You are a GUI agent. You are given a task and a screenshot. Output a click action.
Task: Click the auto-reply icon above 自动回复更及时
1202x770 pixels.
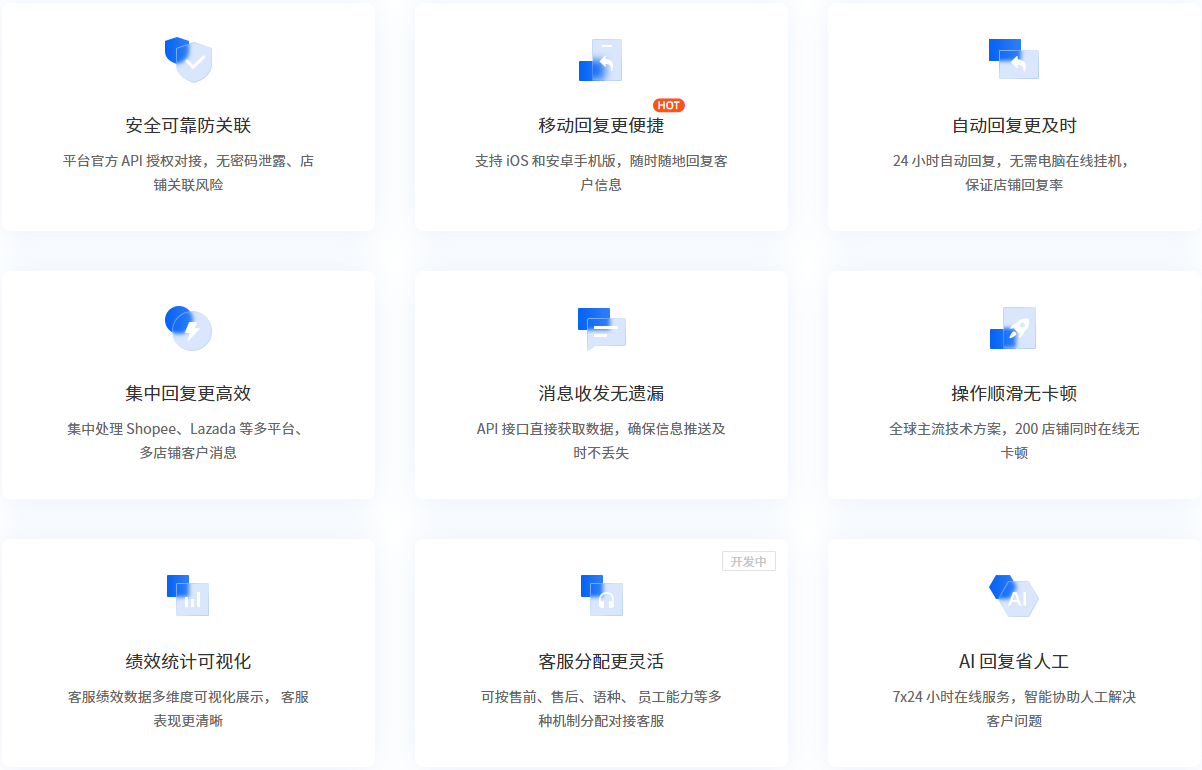[1014, 59]
